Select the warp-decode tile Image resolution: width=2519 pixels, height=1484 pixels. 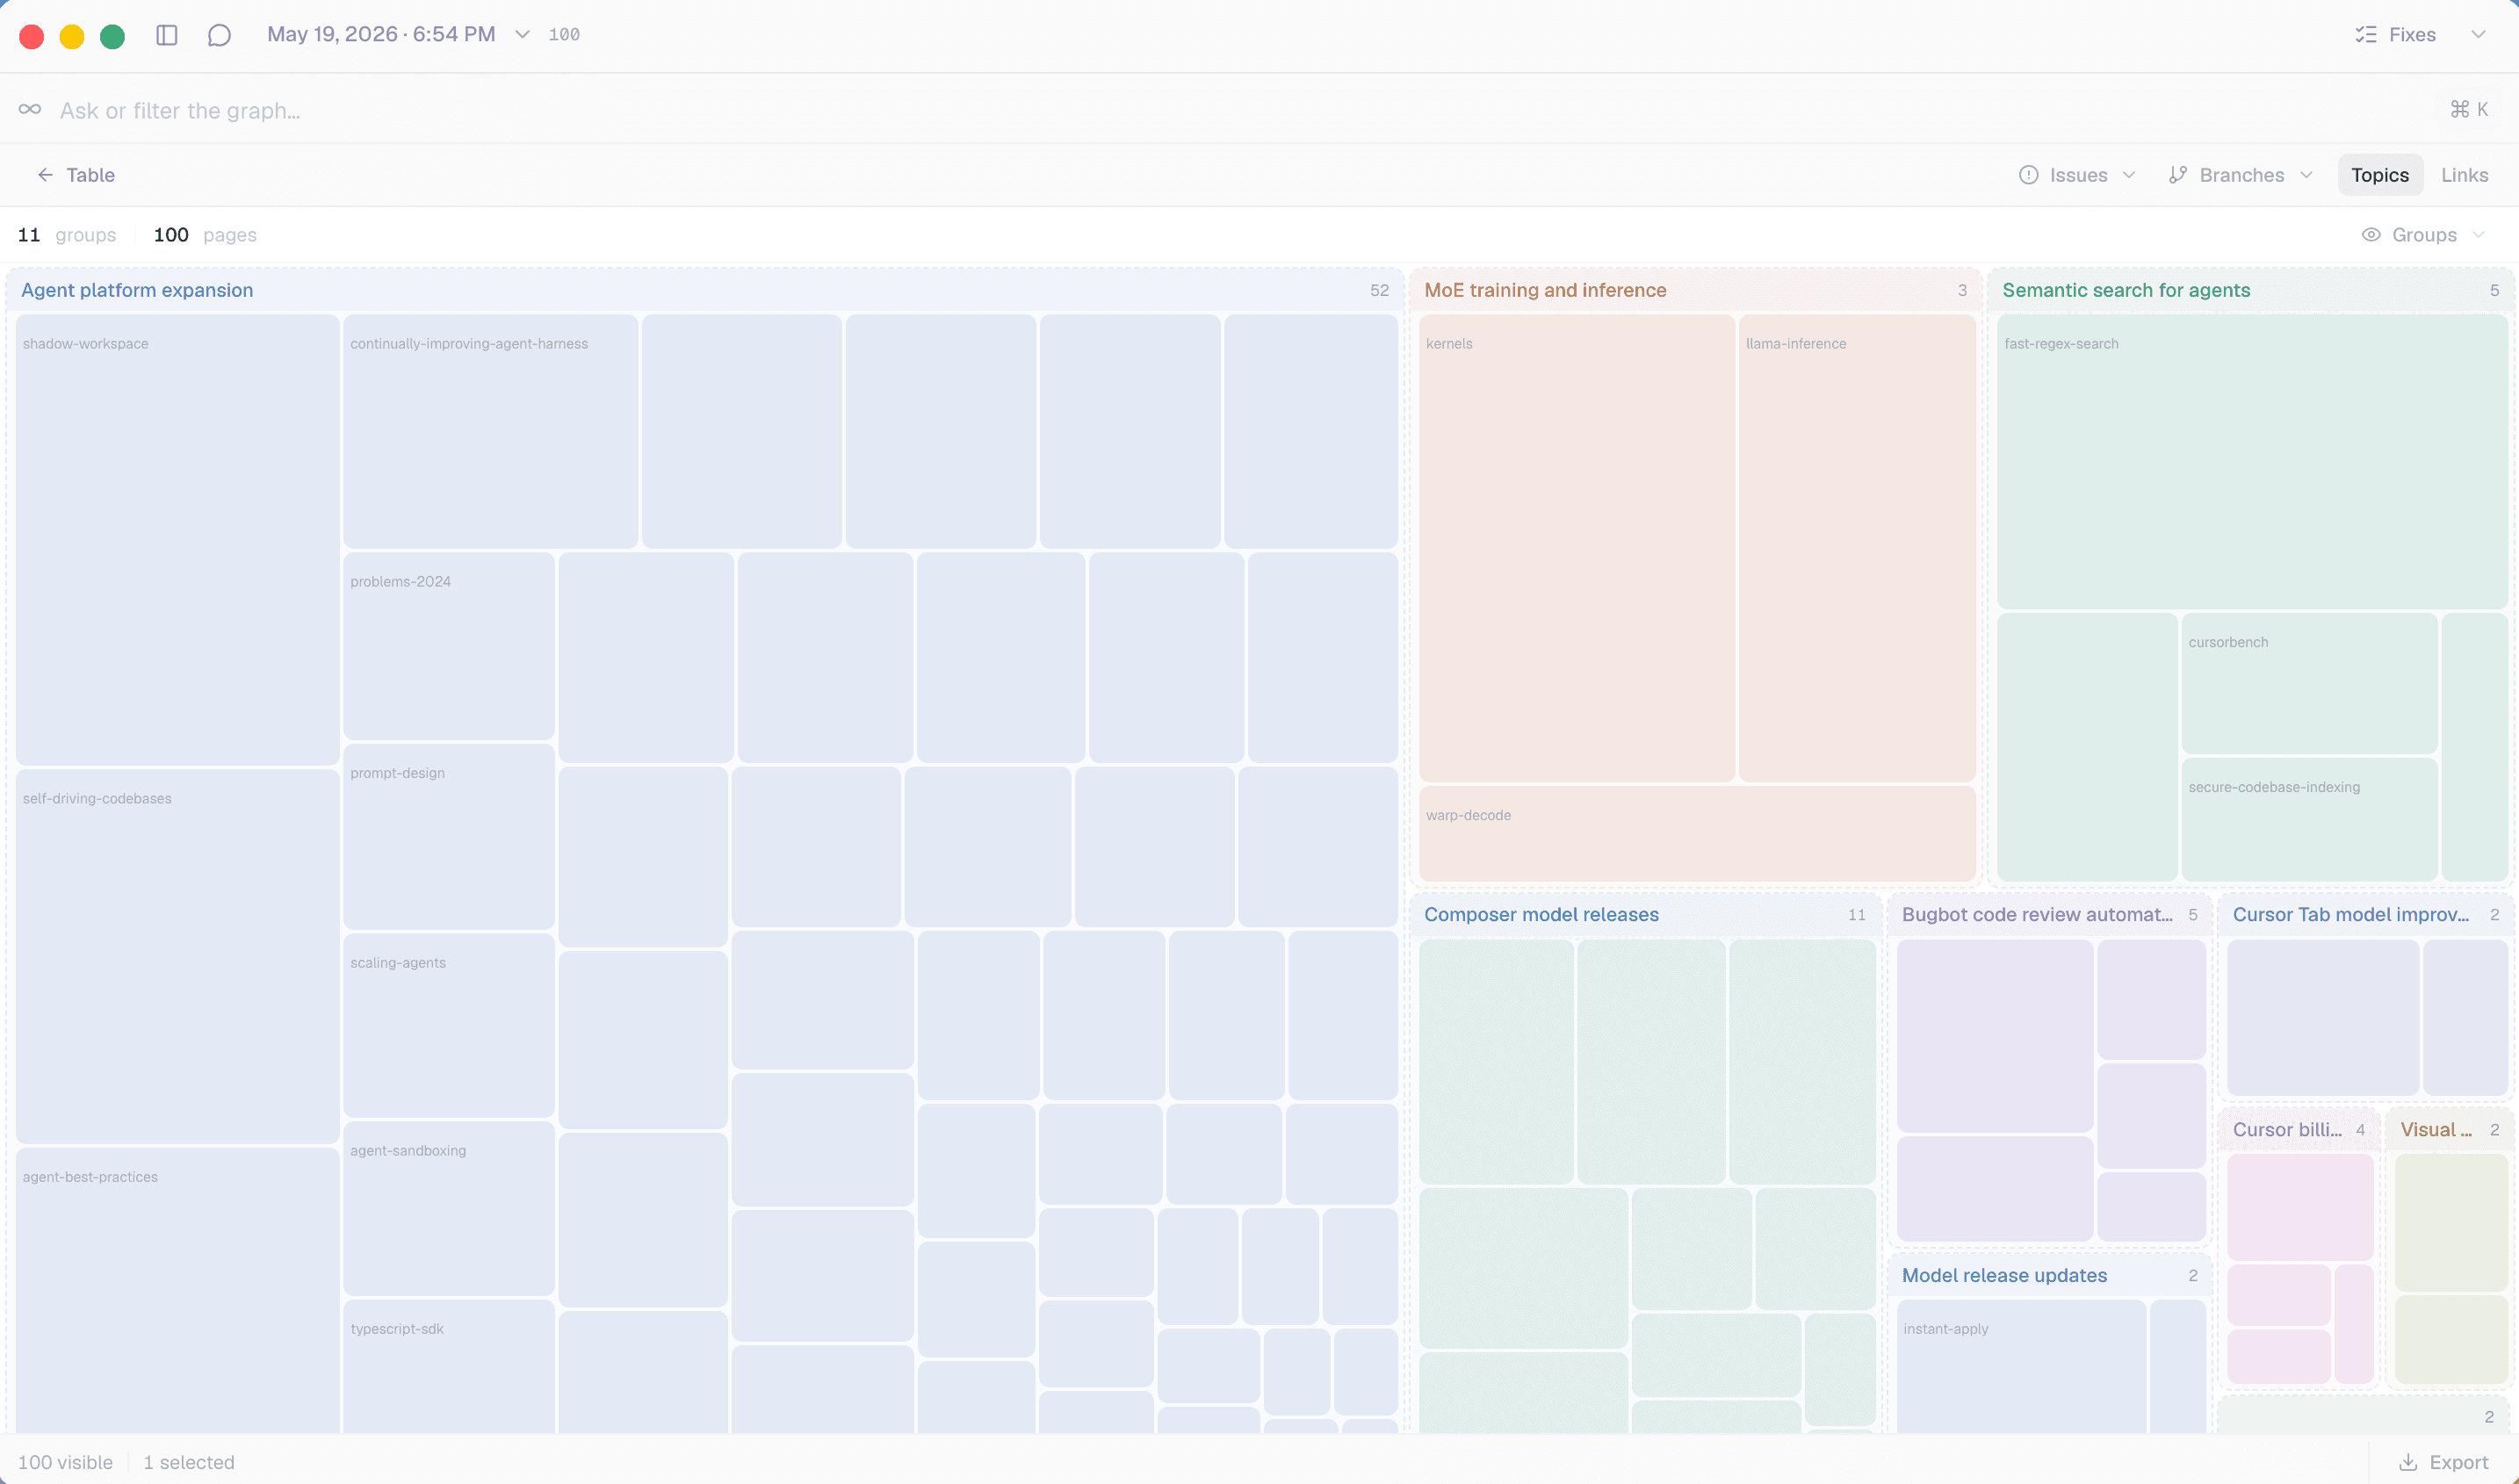pyautogui.click(x=1697, y=833)
